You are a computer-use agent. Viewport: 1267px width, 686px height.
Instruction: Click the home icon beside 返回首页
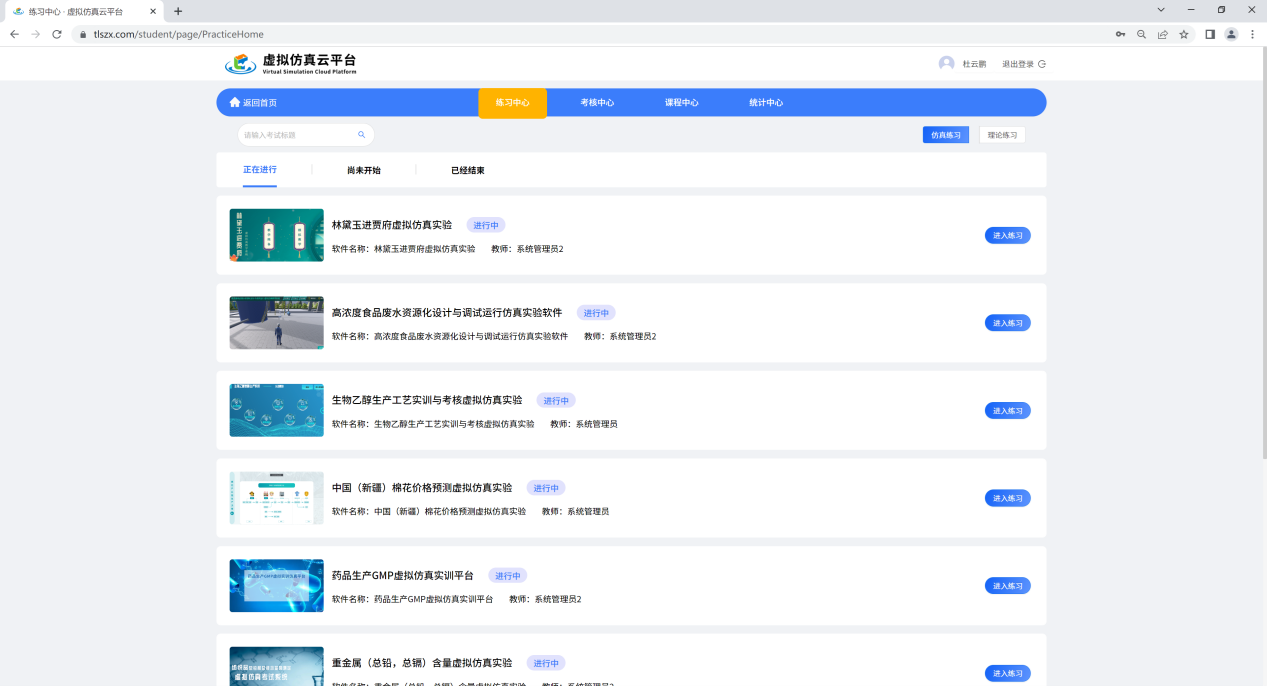(x=235, y=102)
